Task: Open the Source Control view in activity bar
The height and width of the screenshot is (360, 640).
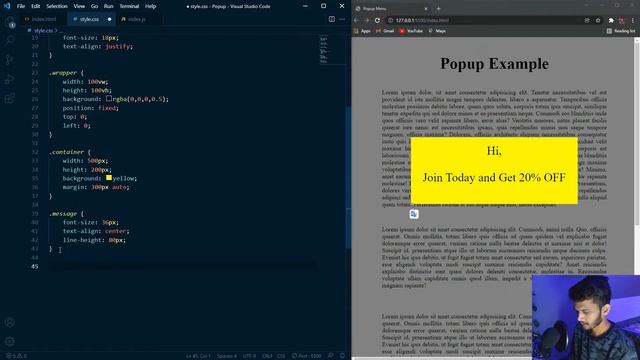Action: click(9, 59)
